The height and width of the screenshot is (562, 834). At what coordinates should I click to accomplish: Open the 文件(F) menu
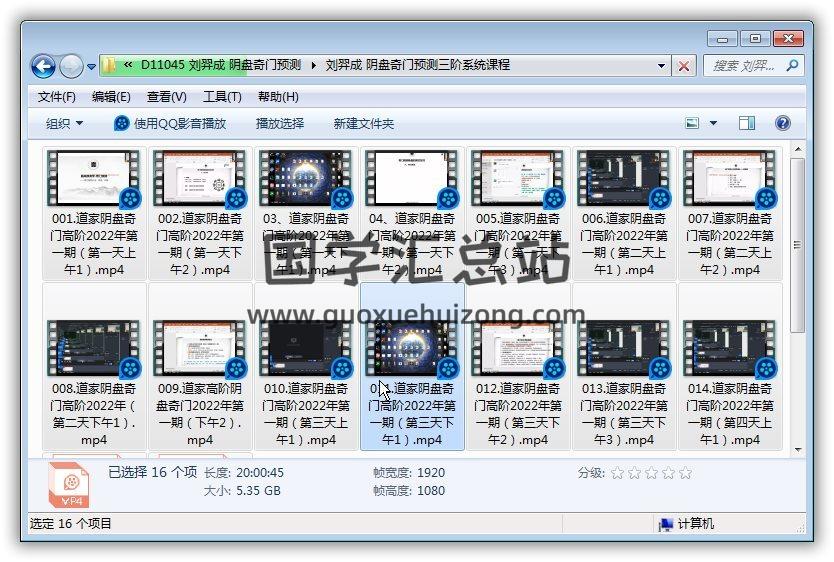tap(56, 97)
